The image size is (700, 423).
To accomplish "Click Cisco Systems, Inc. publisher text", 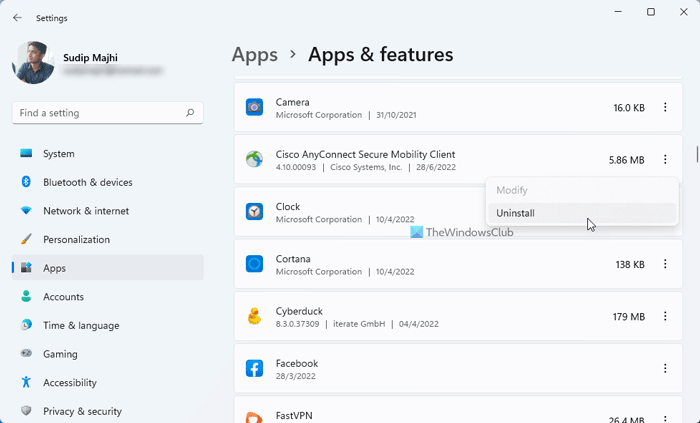I will click(x=366, y=167).
